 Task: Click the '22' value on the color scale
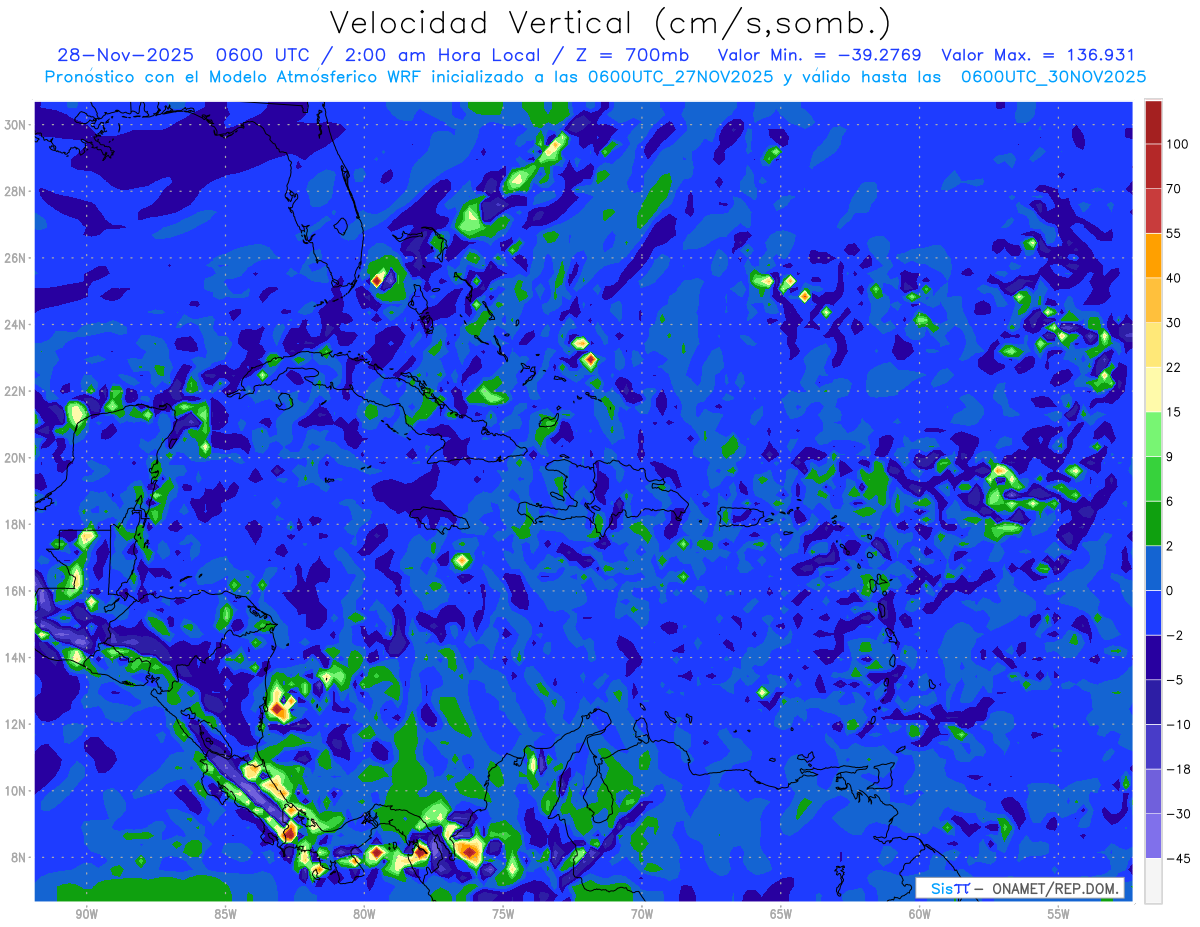1174,367
